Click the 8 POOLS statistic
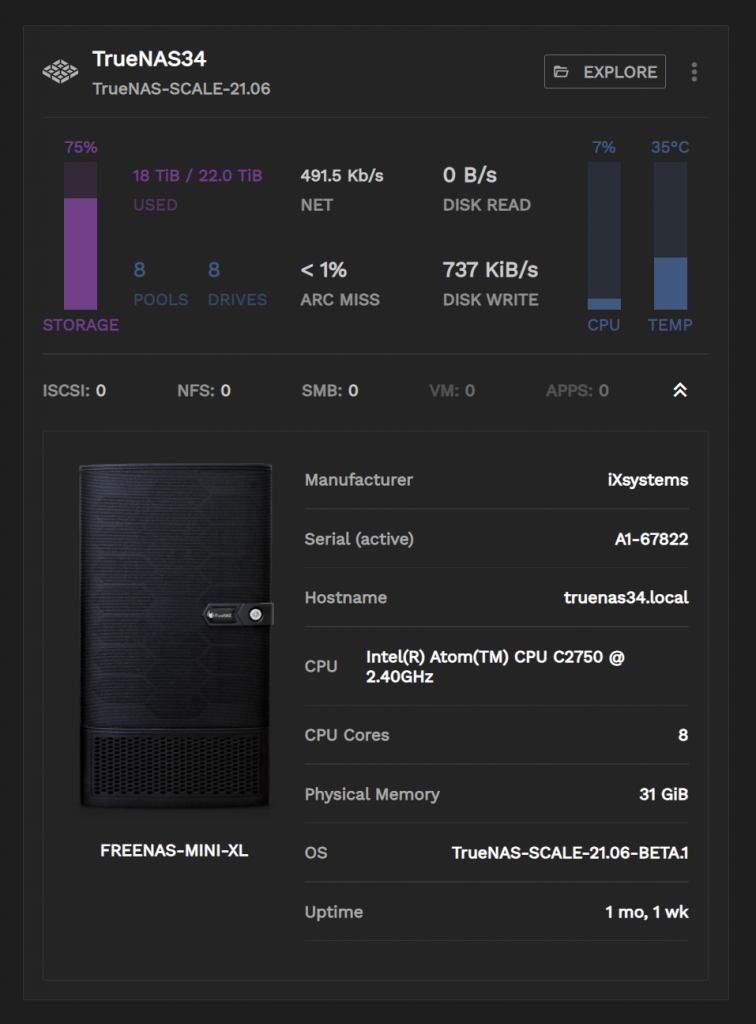756x1024 pixels. (160, 284)
